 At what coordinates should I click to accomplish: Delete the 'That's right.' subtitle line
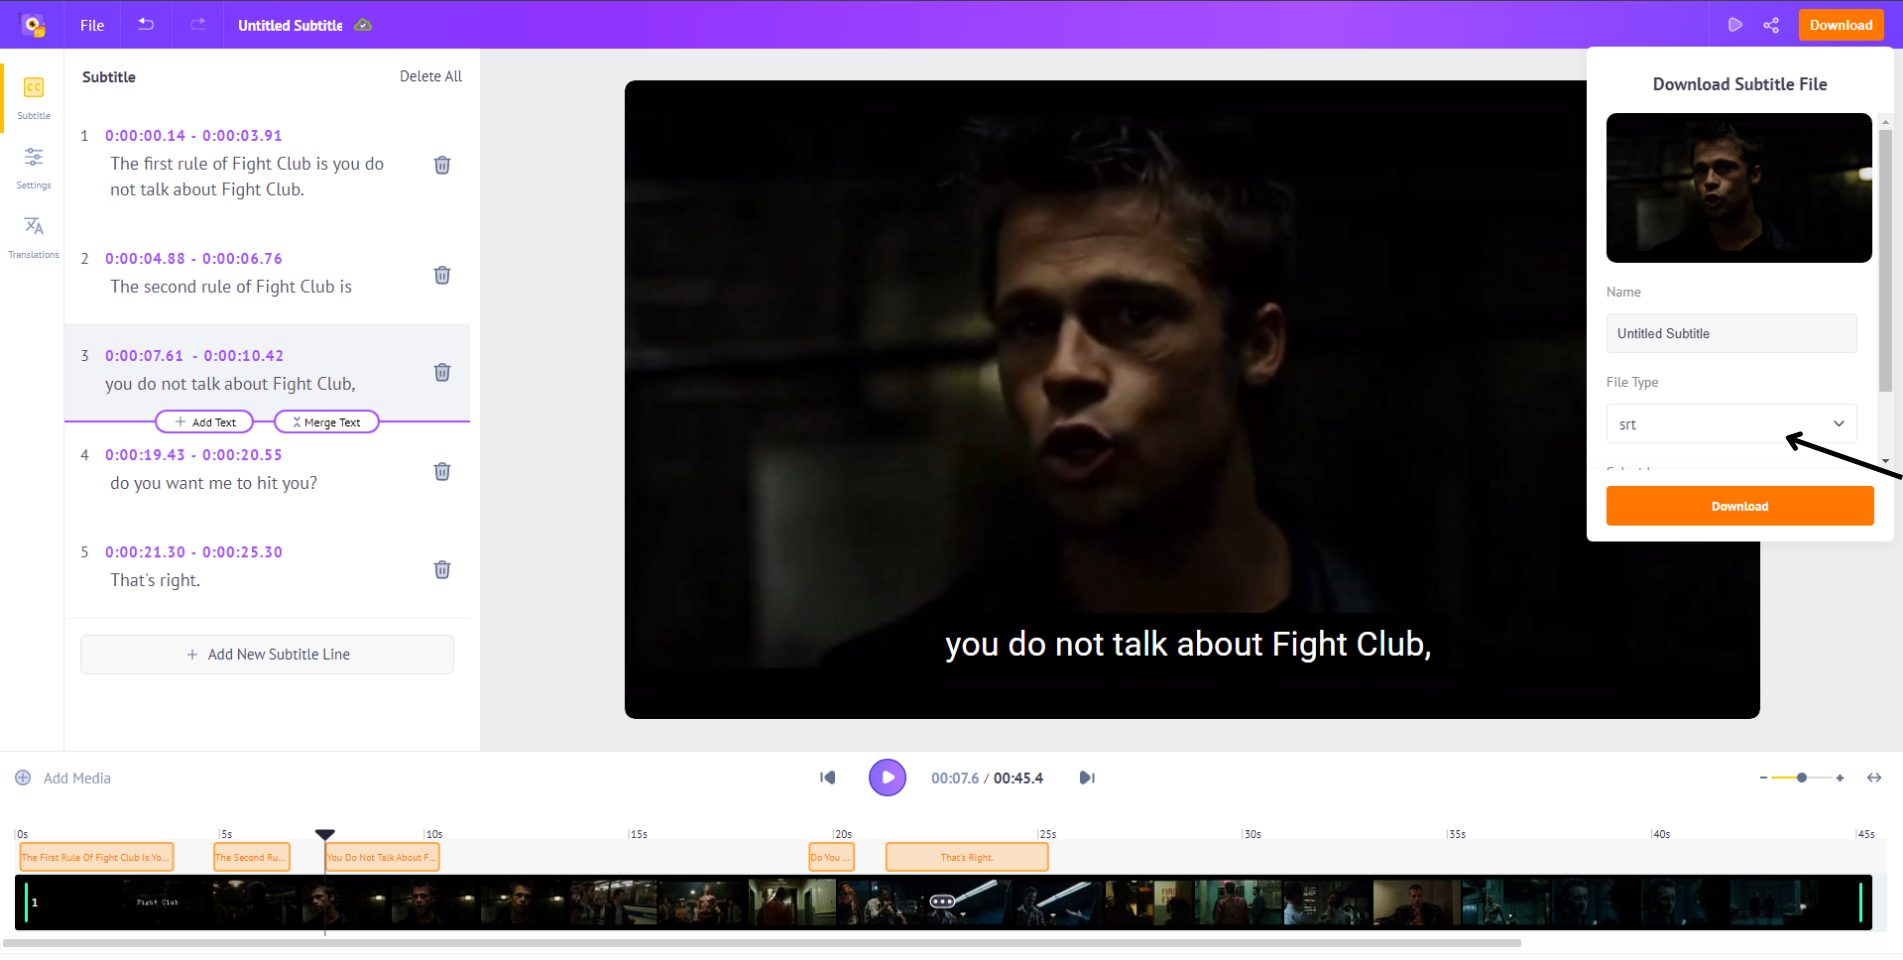tap(442, 570)
